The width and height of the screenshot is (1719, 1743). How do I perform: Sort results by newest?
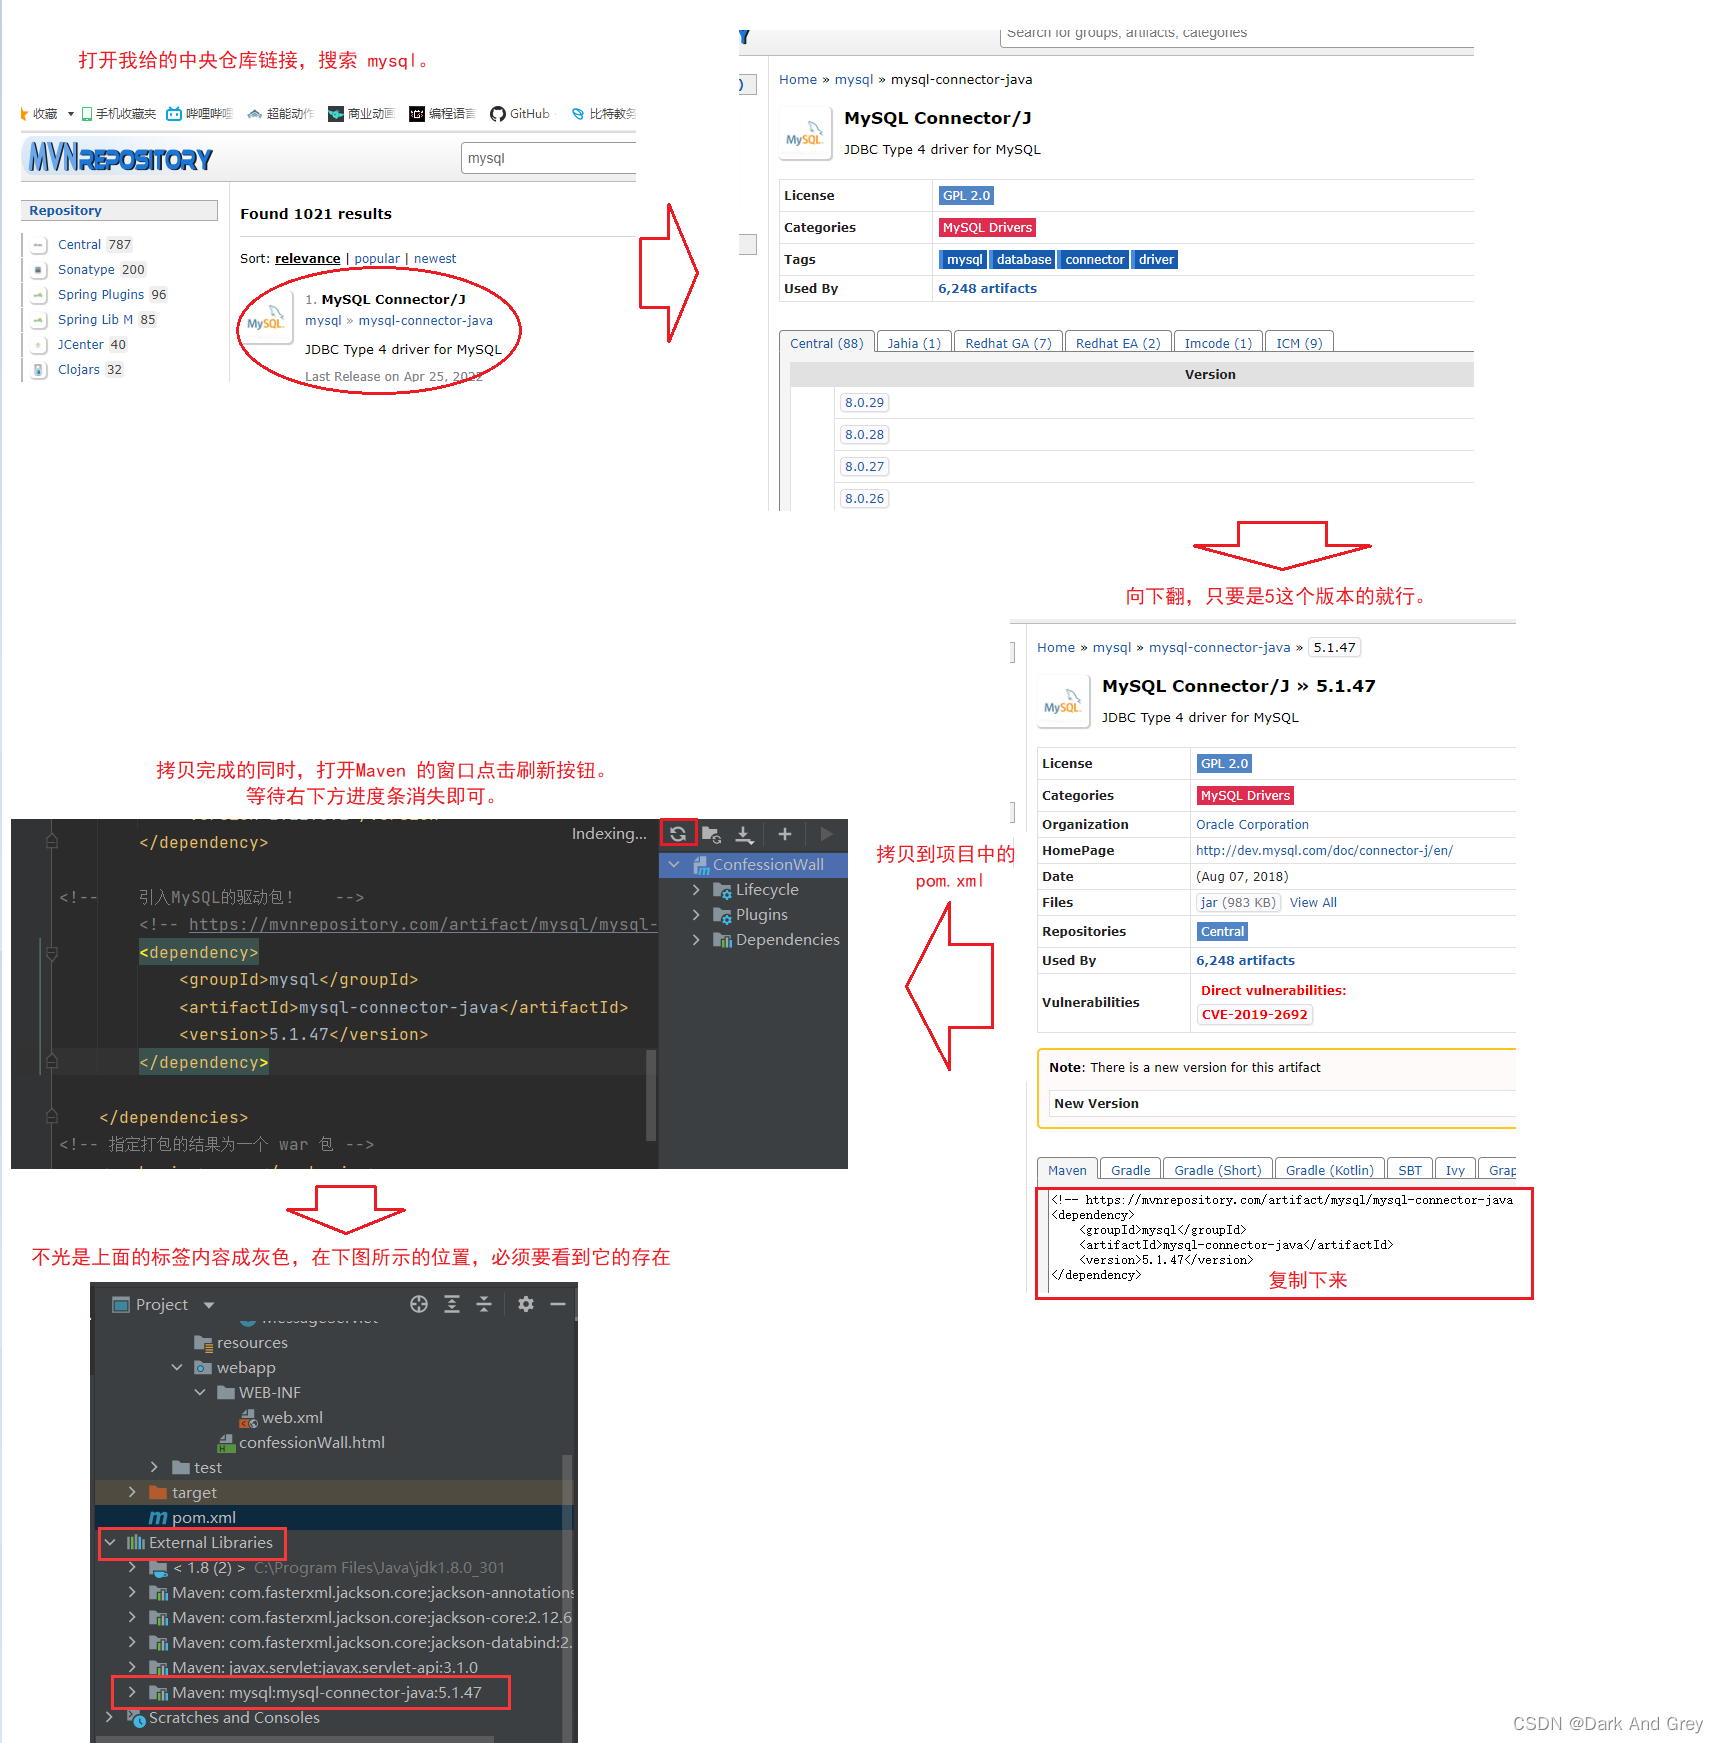[x=435, y=258]
